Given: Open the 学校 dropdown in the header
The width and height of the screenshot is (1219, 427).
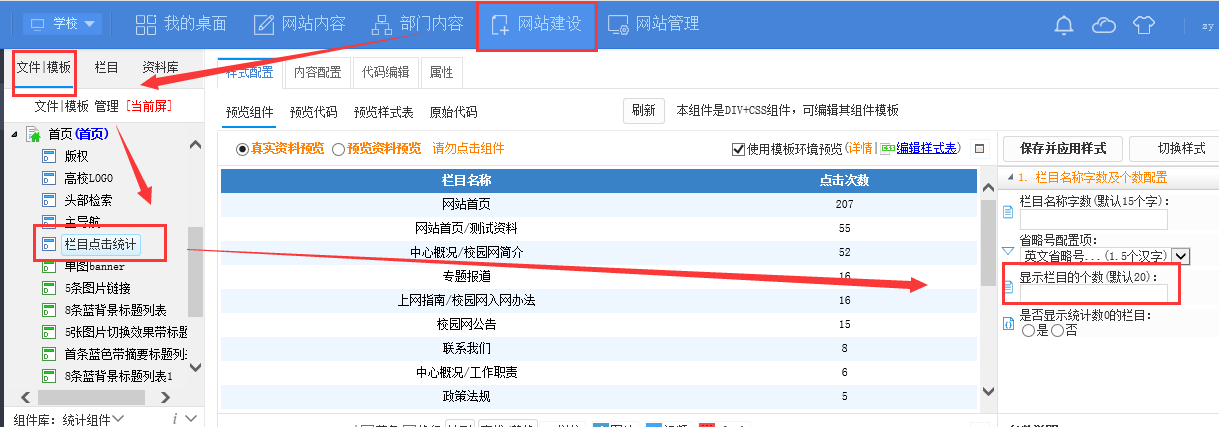Looking at the screenshot, I should (62, 24).
